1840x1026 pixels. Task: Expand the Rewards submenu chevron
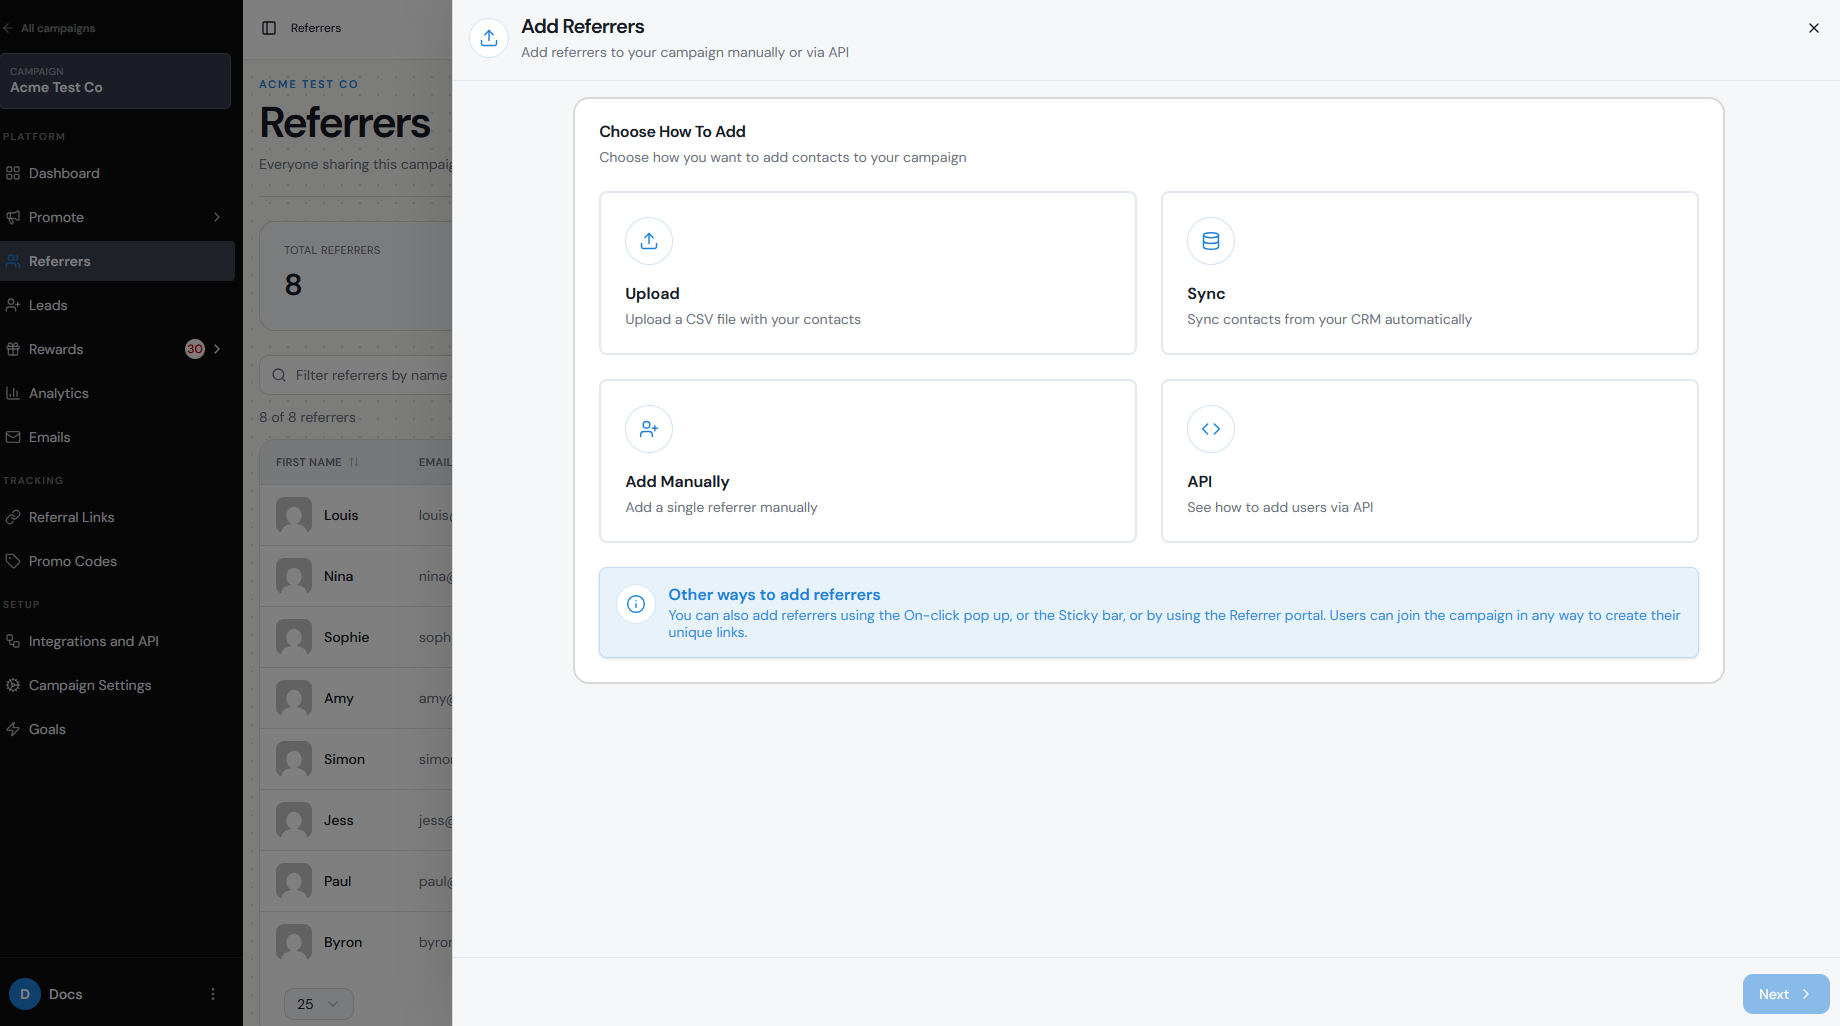point(217,349)
